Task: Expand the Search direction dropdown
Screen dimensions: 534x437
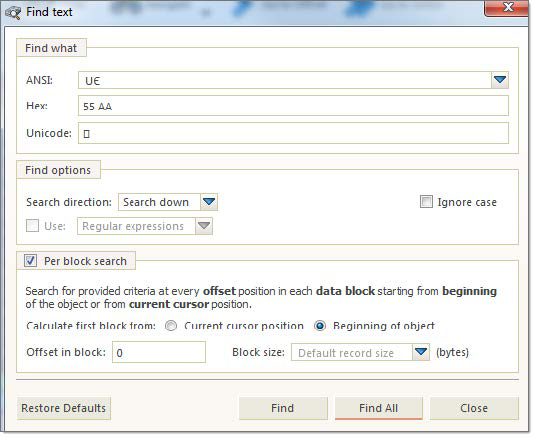Action: tap(209, 202)
